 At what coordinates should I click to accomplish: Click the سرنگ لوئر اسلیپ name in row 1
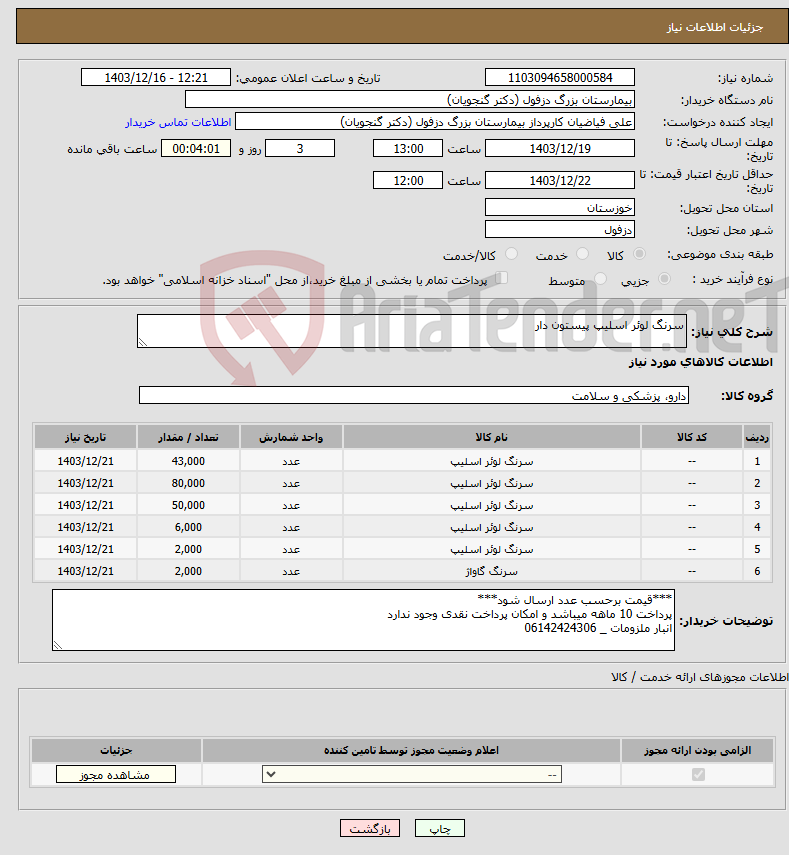point(491,461)
